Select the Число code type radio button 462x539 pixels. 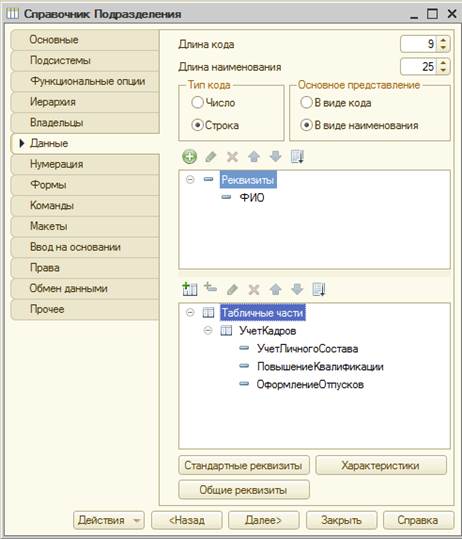tap(197, 102)
